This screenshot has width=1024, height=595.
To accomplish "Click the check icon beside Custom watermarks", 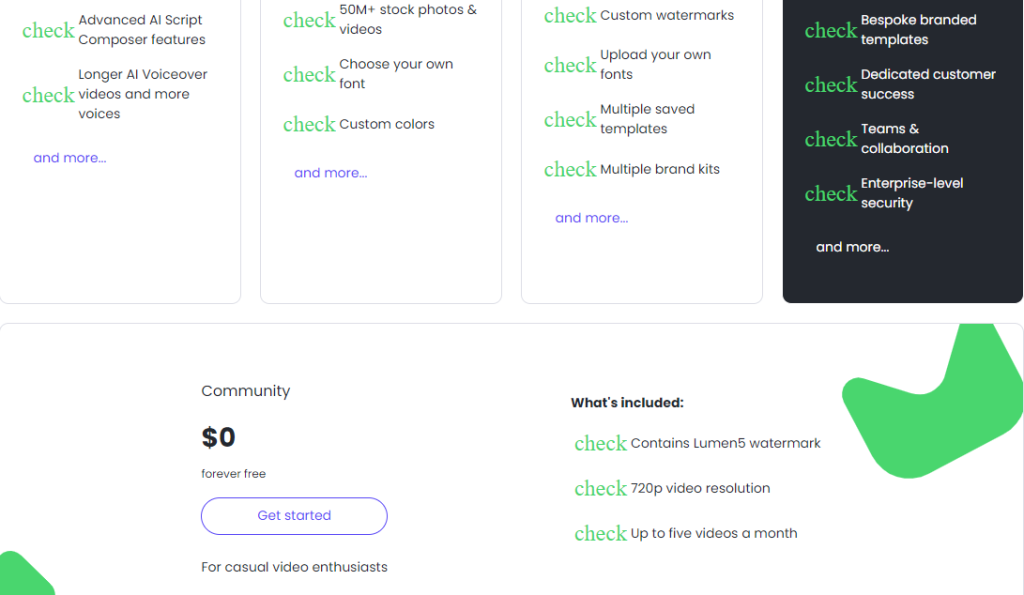I will coord(569,16).
